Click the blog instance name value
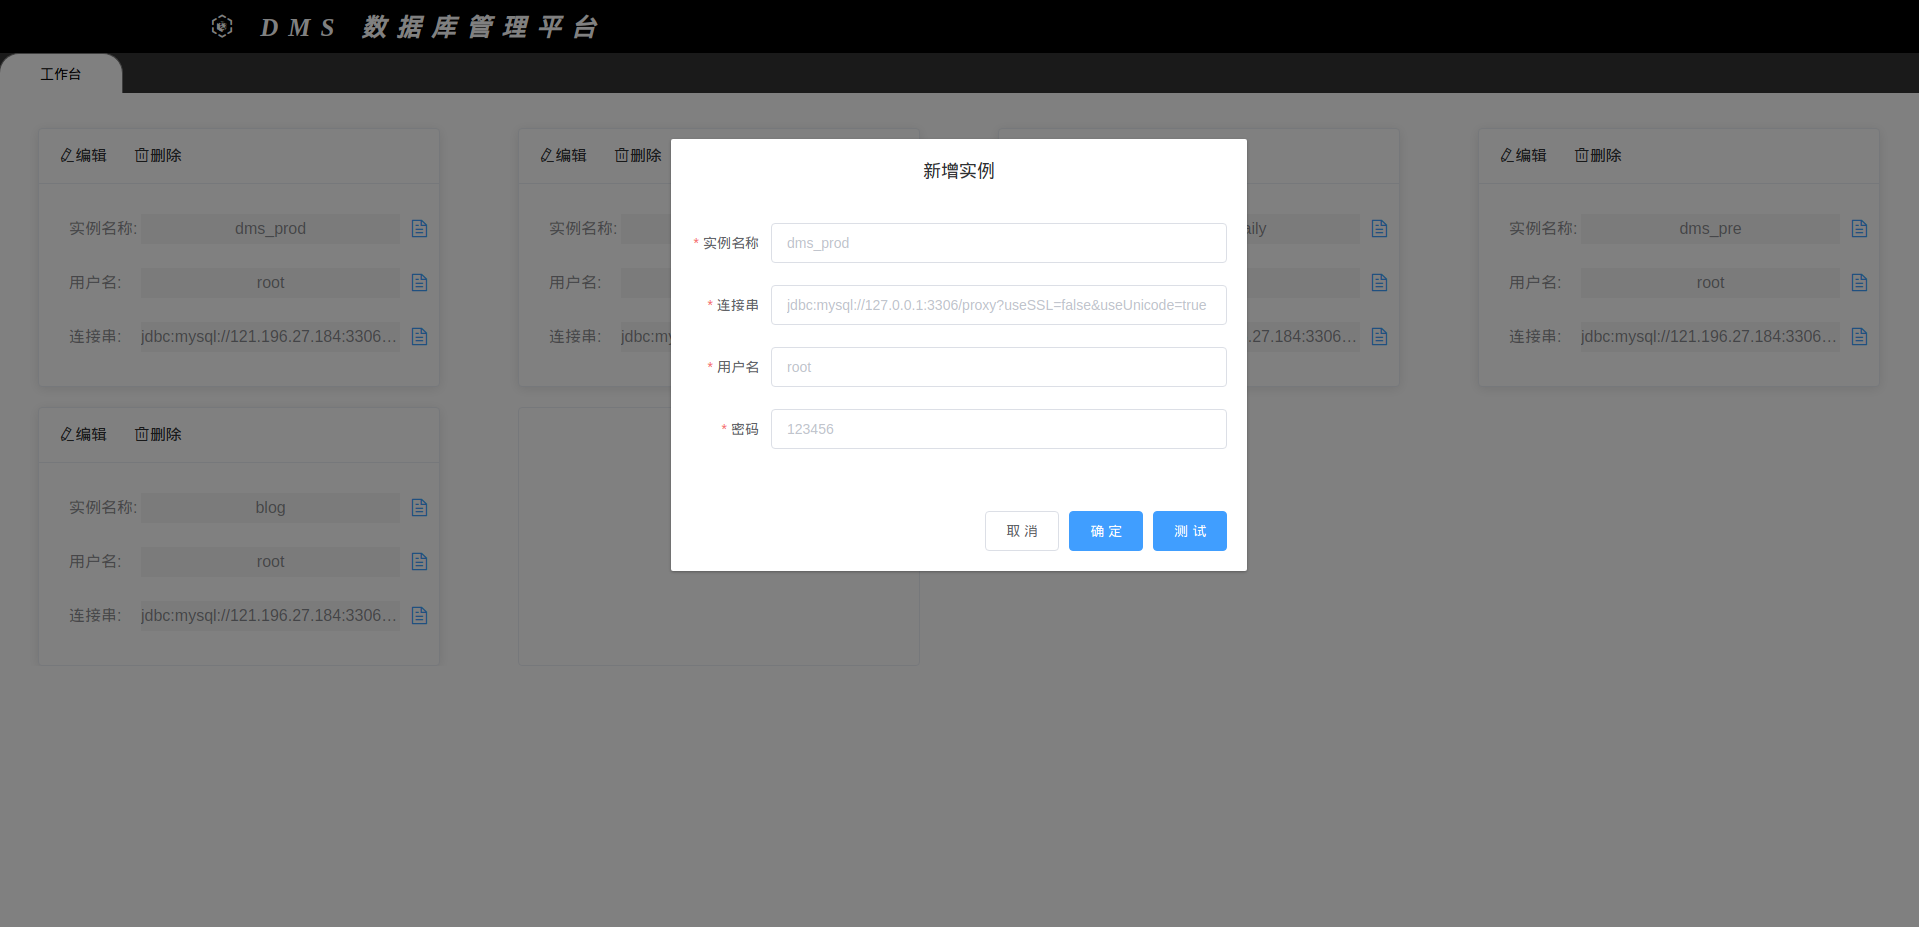This screenshot has height=927, width=1919. coord(270,508)
